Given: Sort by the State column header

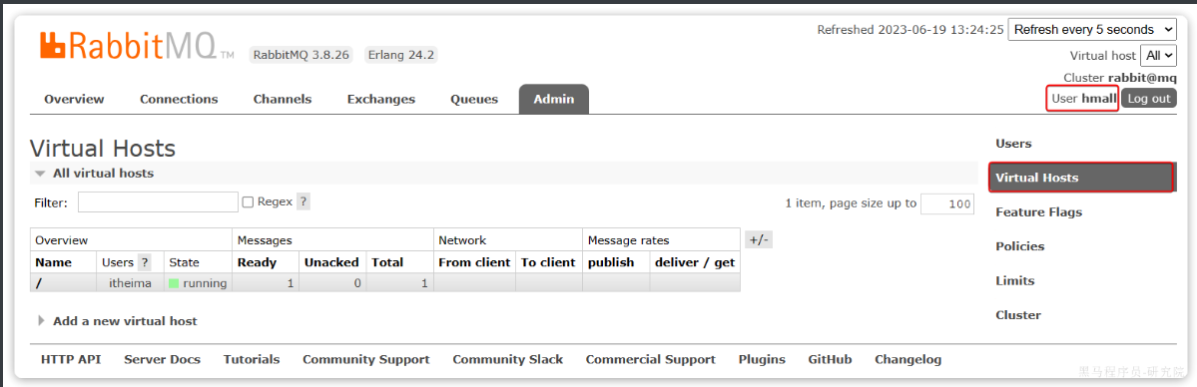Looking at the screenshot, I should (x=184, y=263).
